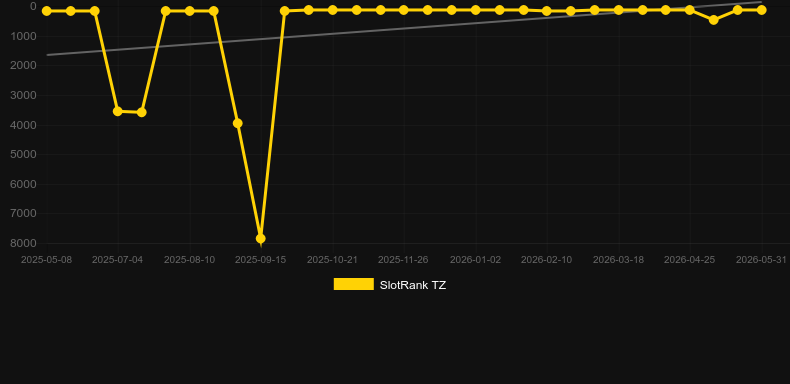Click the yellow SlotRank TZ legend swatch
This screenshot has height=384, width=790.
coord(354,284)
